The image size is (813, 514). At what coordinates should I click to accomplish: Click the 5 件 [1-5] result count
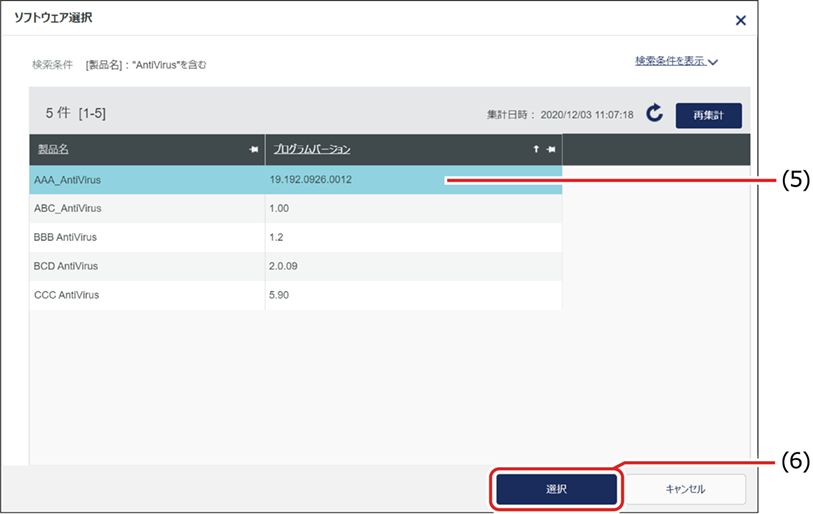click(76, 113)
